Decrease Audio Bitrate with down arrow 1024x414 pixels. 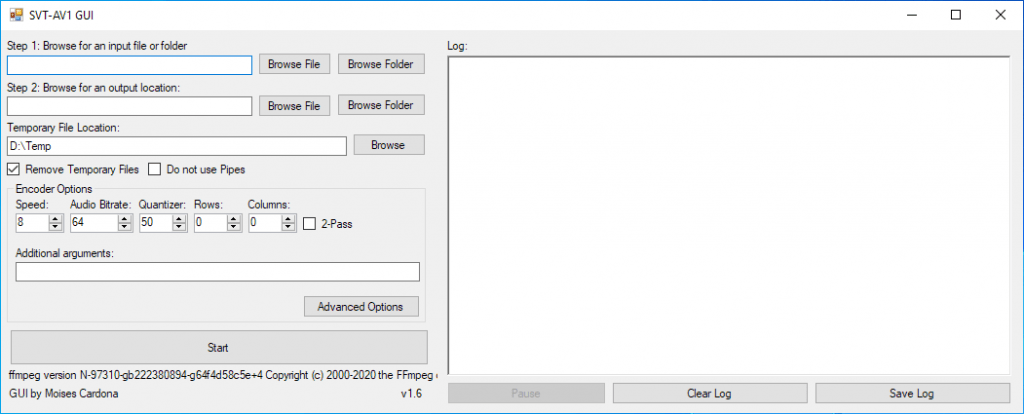[125, 227]
